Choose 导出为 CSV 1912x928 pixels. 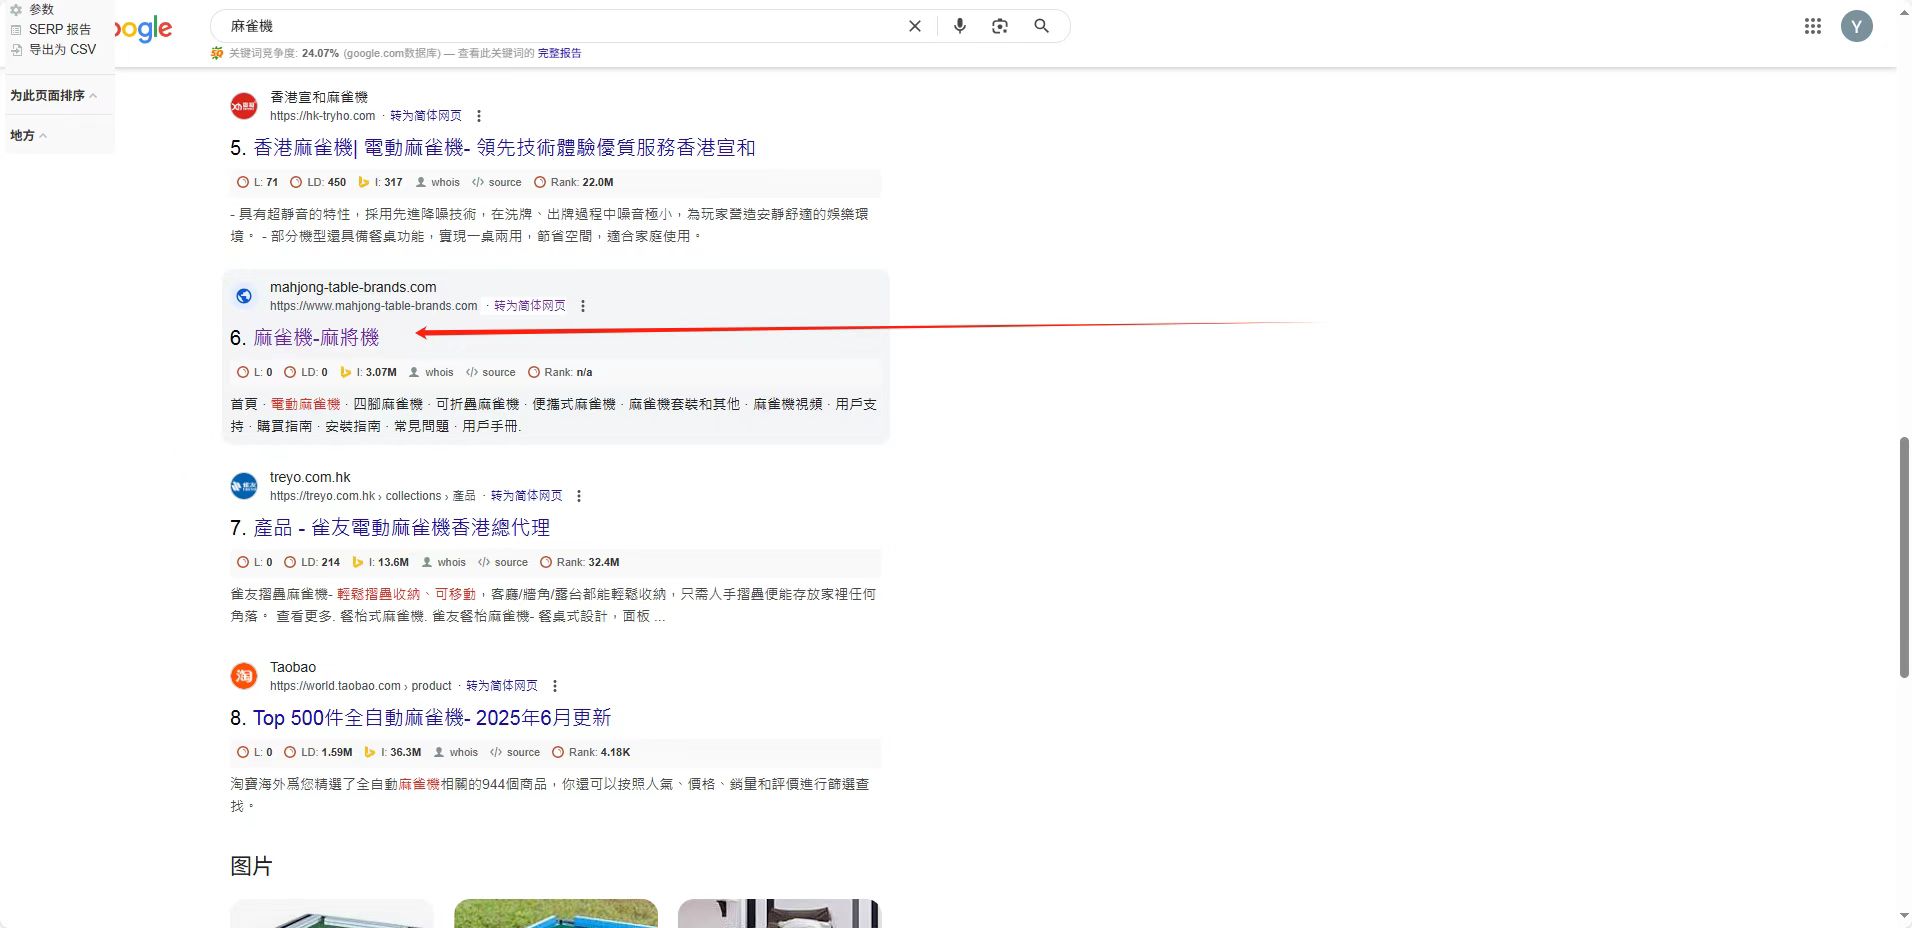click(x=61, y=49)
